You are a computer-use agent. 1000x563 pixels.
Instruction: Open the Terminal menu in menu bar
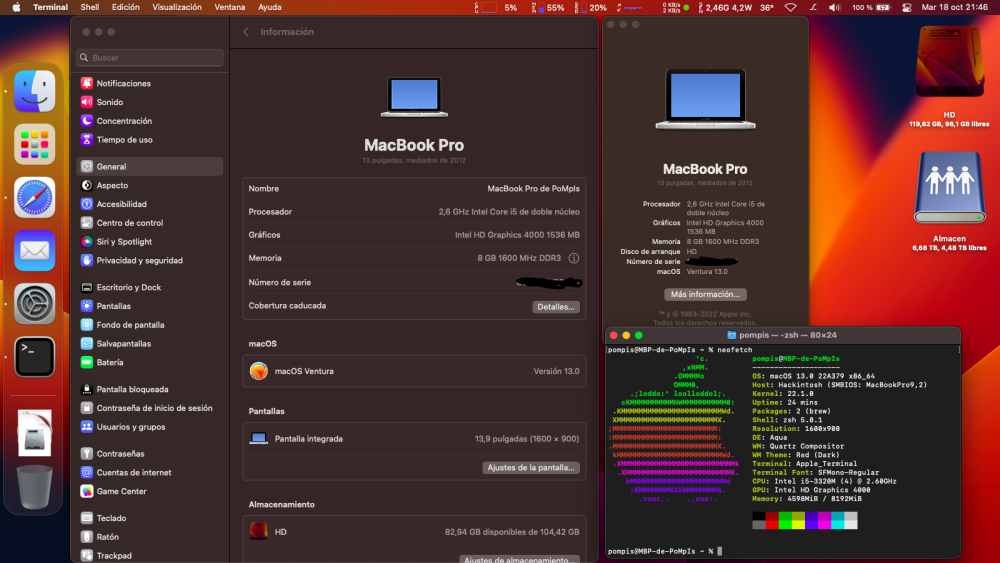tap(50, 8)
